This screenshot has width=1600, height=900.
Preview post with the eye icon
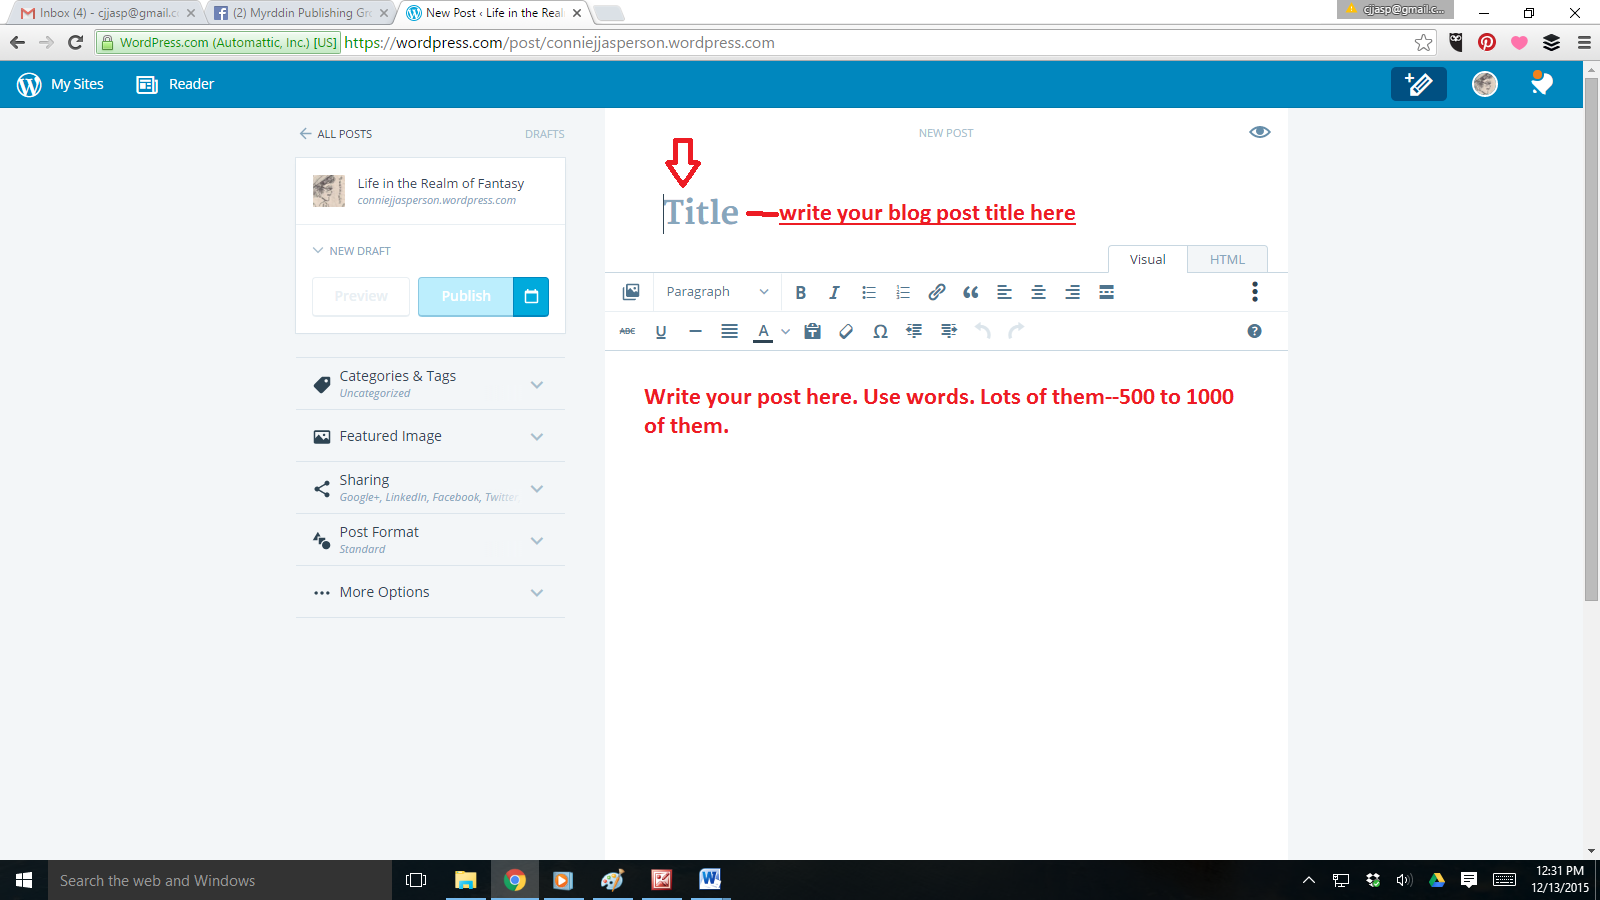(x=1259, y=132)
